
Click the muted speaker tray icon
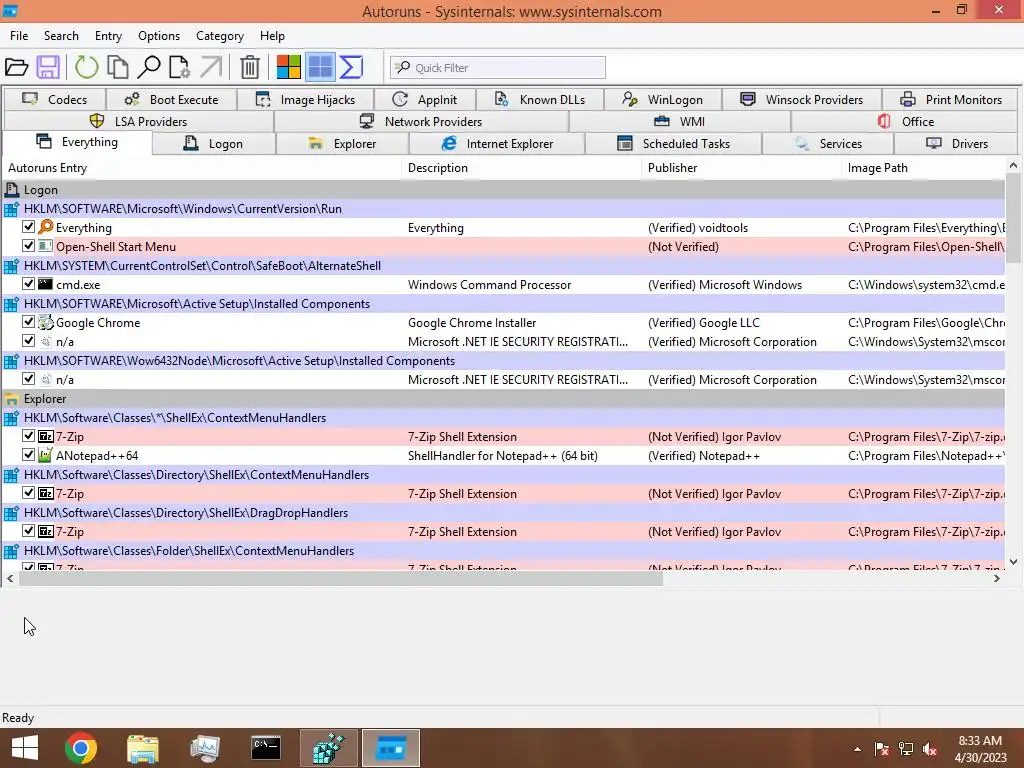pos(930,749)
